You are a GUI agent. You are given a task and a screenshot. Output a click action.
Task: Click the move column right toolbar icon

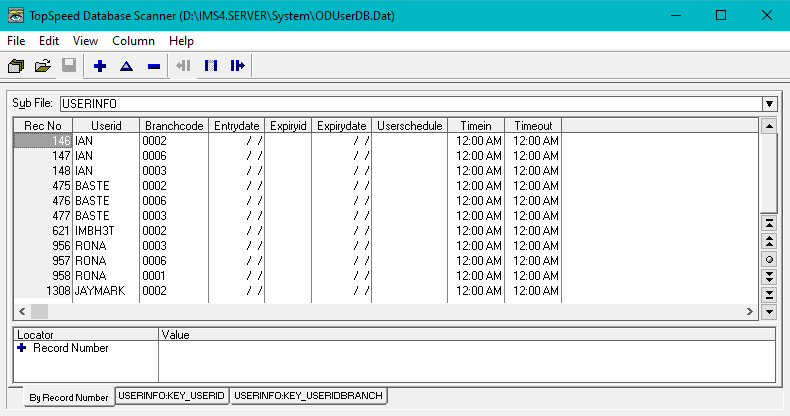pos(237,66)
